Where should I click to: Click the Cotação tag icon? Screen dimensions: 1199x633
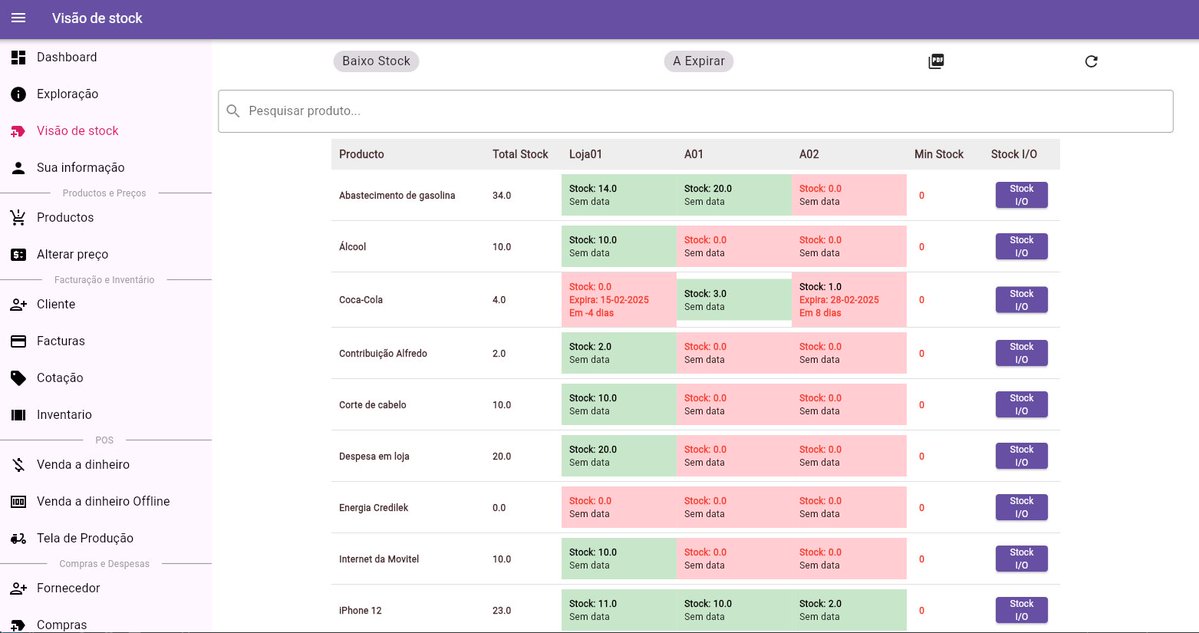tap(18, 378)
